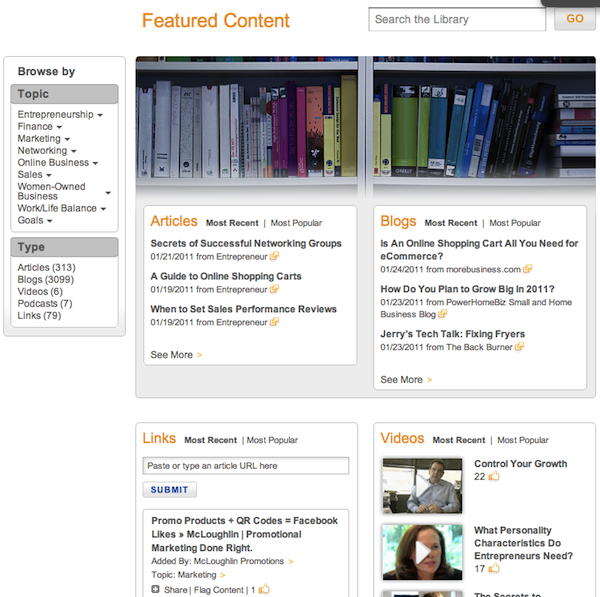Click external link icon after Business Blog

click(442, 314)
